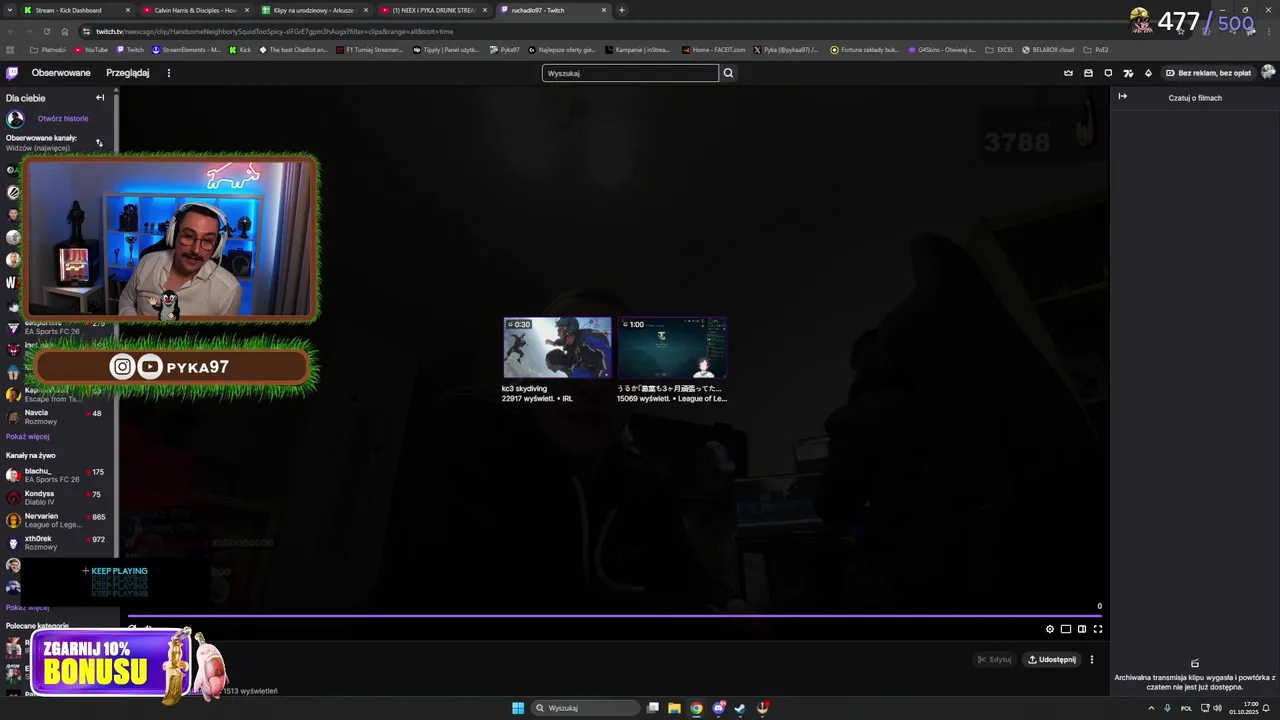Screen dimensions: 1280x720
Task: Open the tab search dropdown
Action: (x=9, y=10)
